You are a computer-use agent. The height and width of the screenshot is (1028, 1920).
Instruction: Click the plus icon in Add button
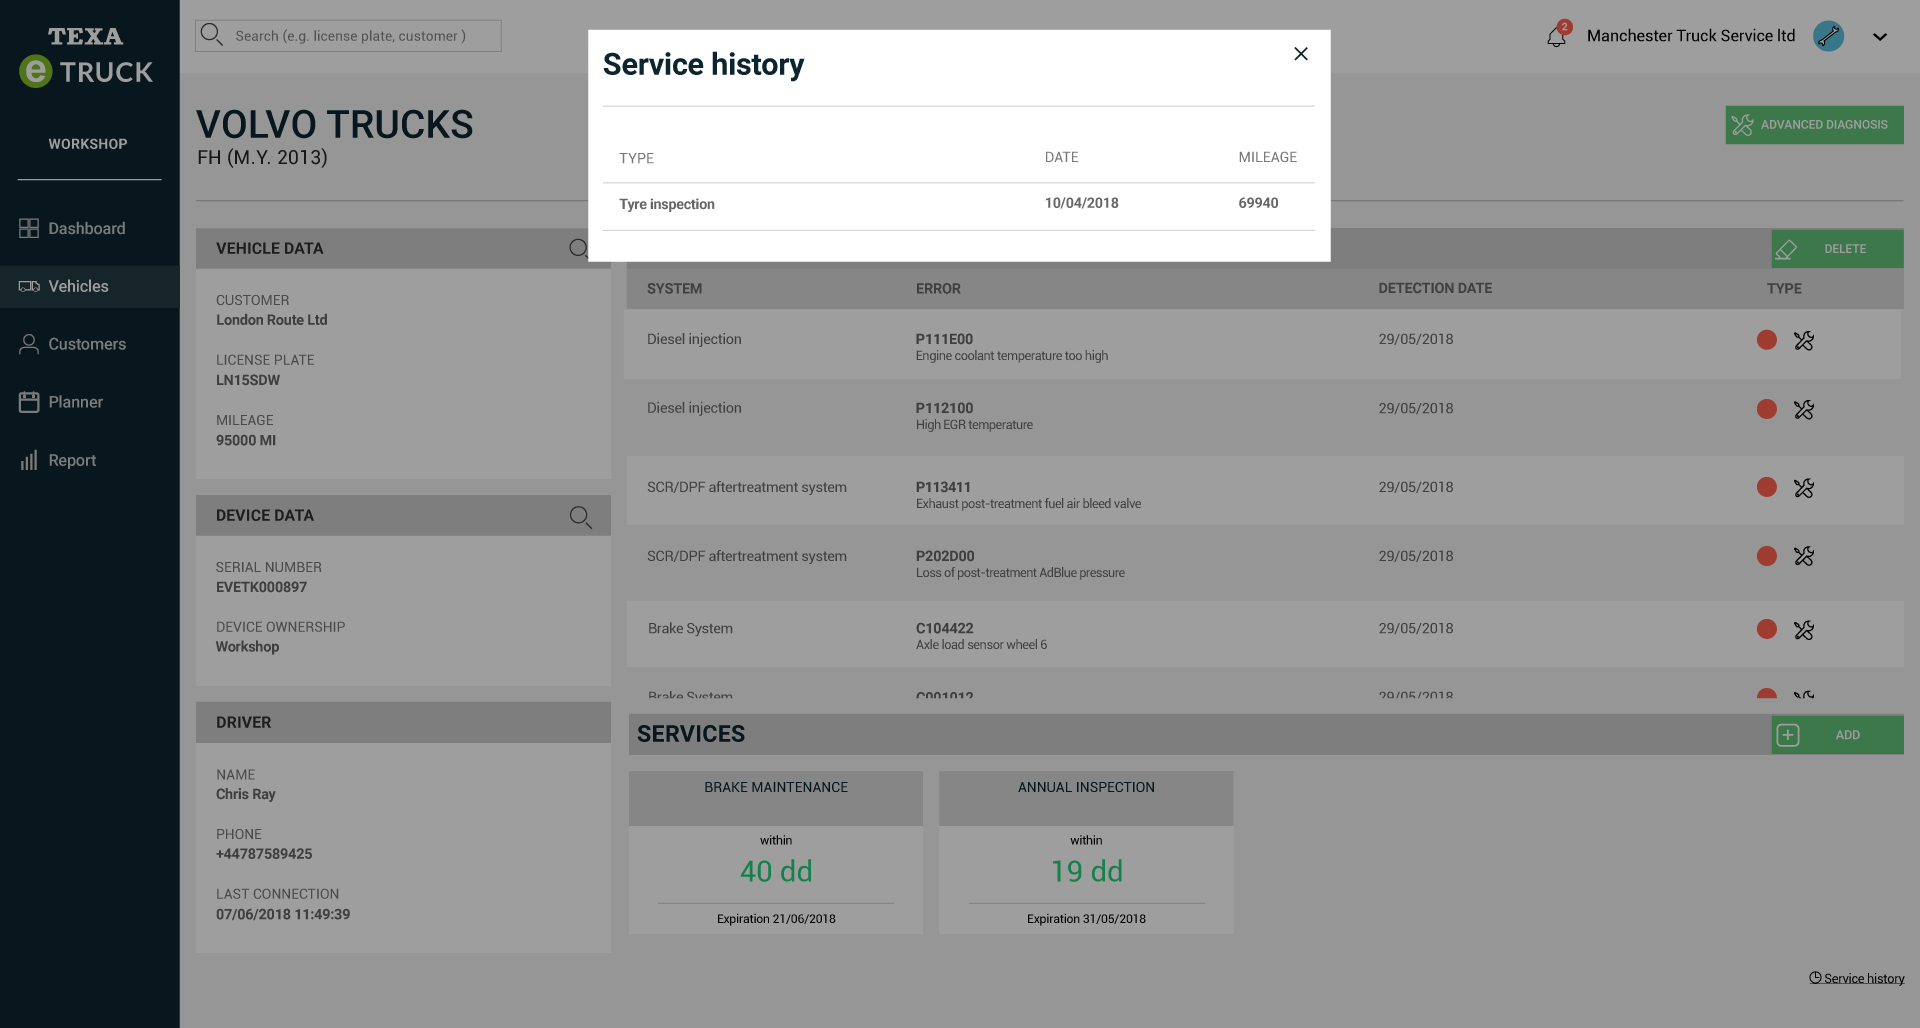click(1787, 735)
